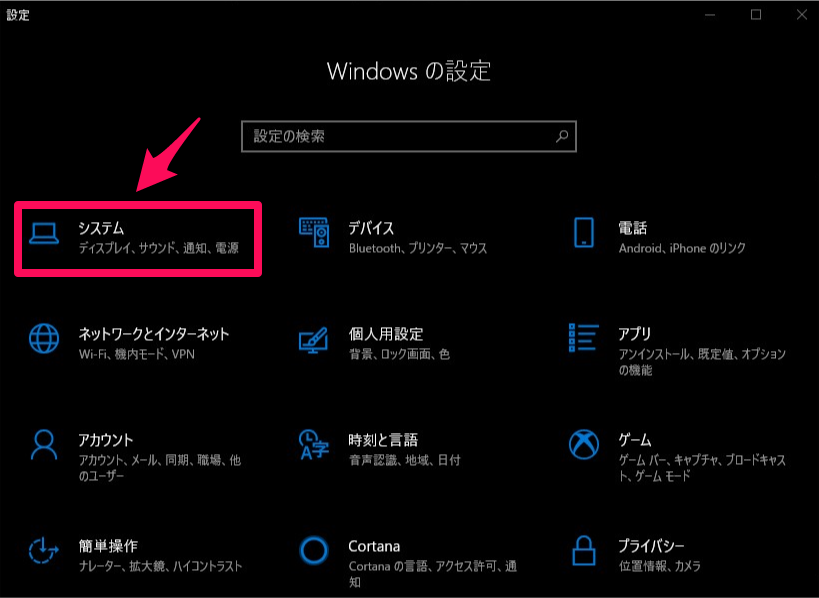Open the ネットワークとインターネット category
Viewport: 819px width, 598px height.
[x=154, y=334]
